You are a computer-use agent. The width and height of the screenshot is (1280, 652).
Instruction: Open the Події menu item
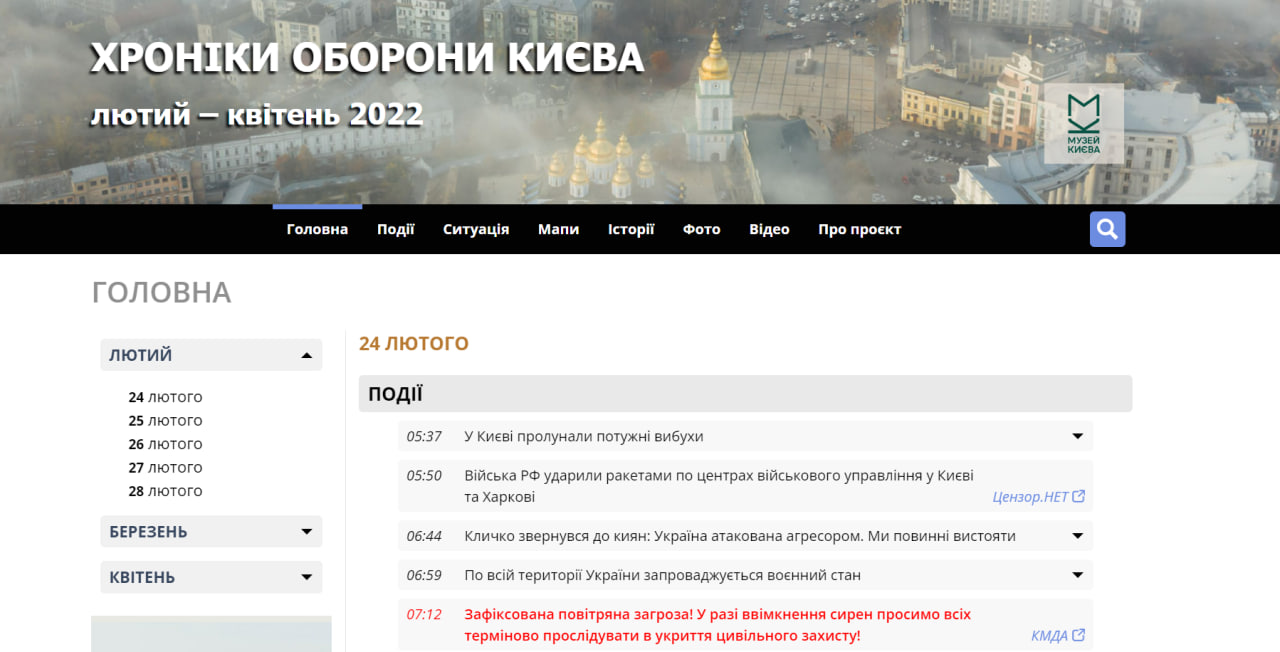coord(395,229)
